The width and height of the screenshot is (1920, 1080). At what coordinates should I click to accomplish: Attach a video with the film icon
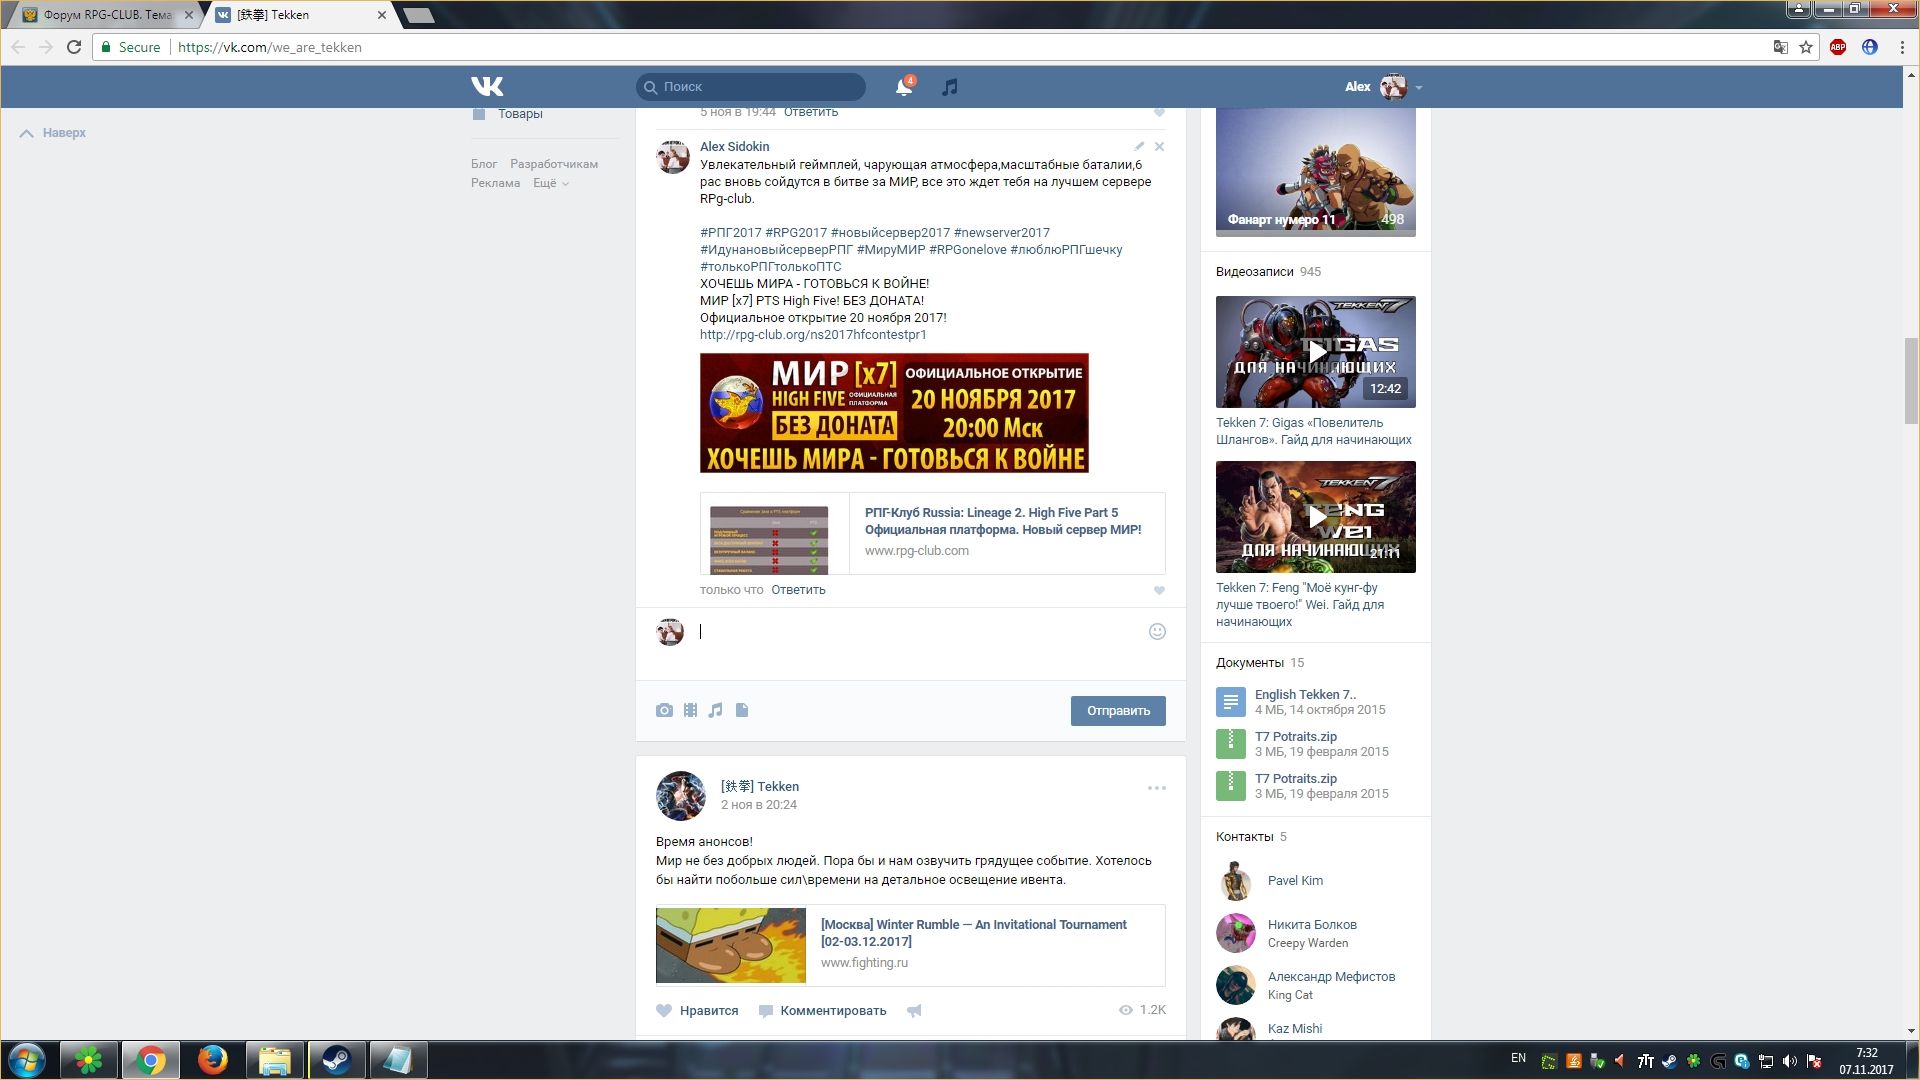click(690, 710)
